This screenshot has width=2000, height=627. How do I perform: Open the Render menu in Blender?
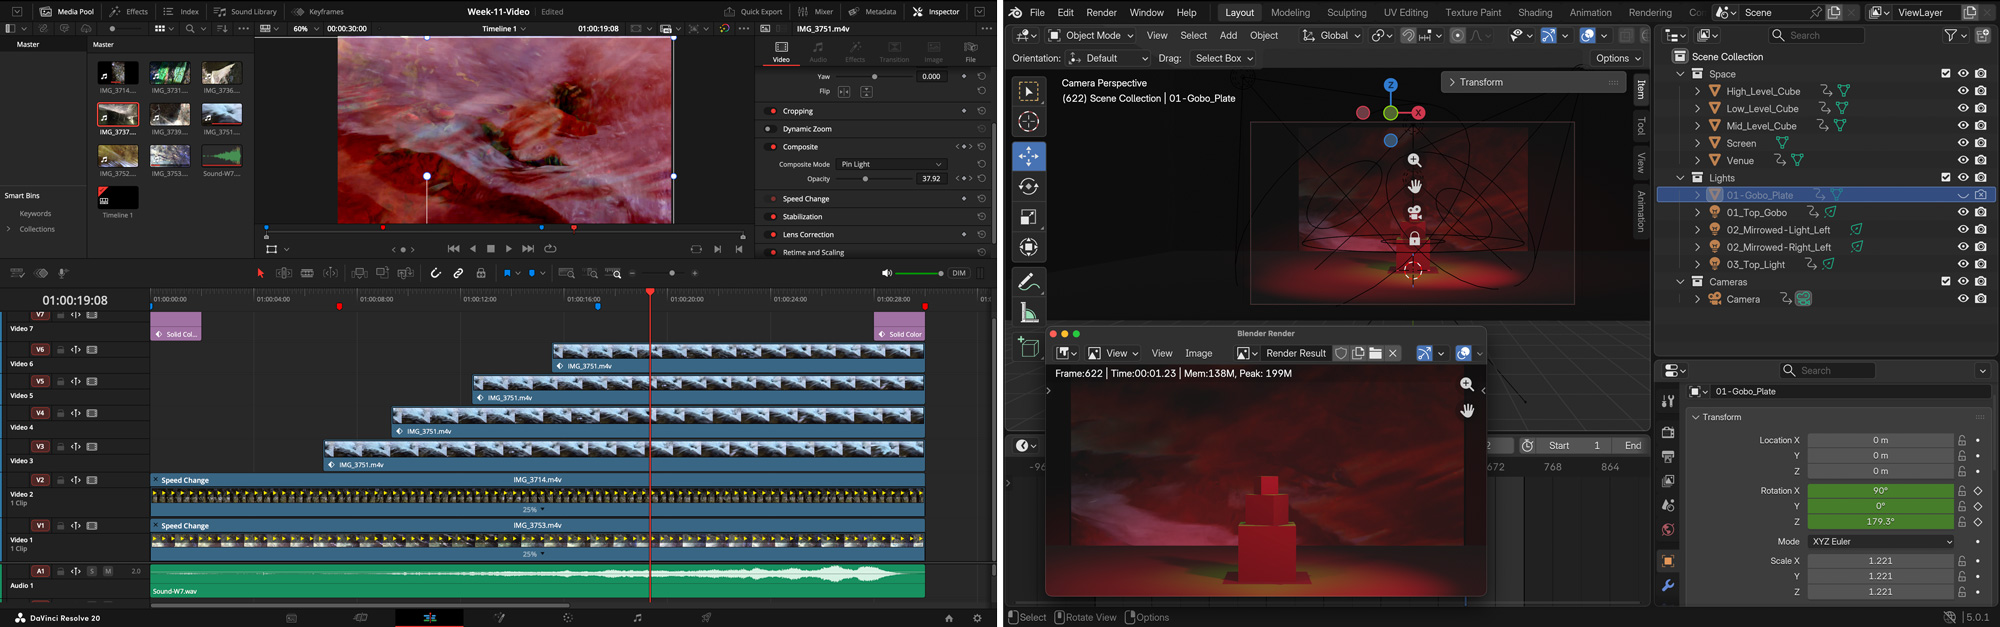[x=1101, y=13]
